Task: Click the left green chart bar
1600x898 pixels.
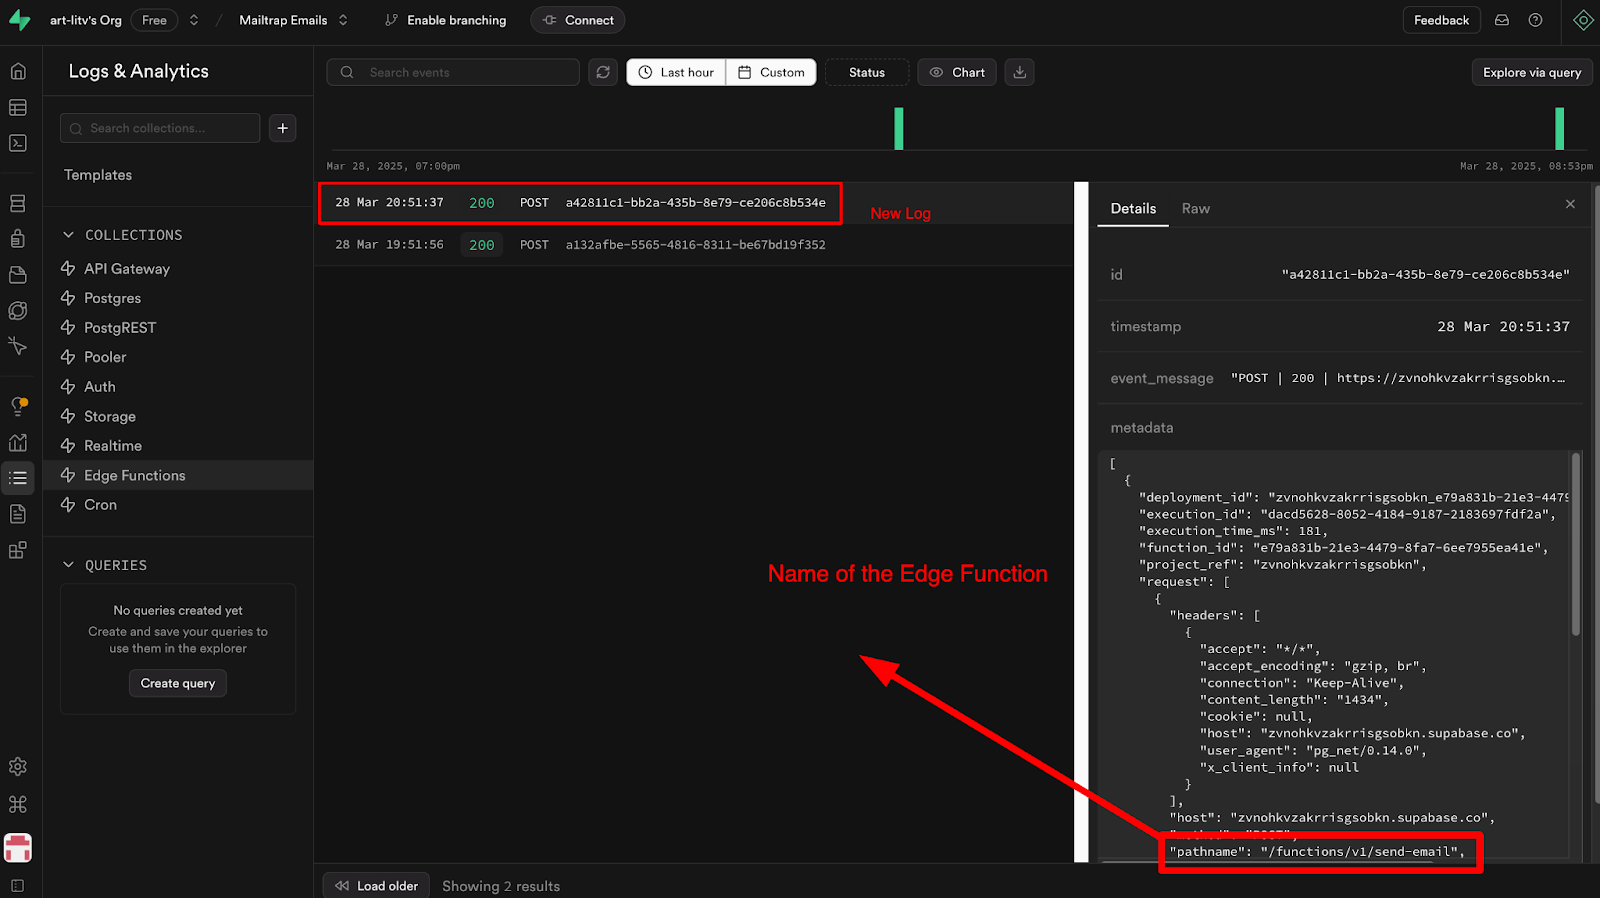Action: (899, 129)
